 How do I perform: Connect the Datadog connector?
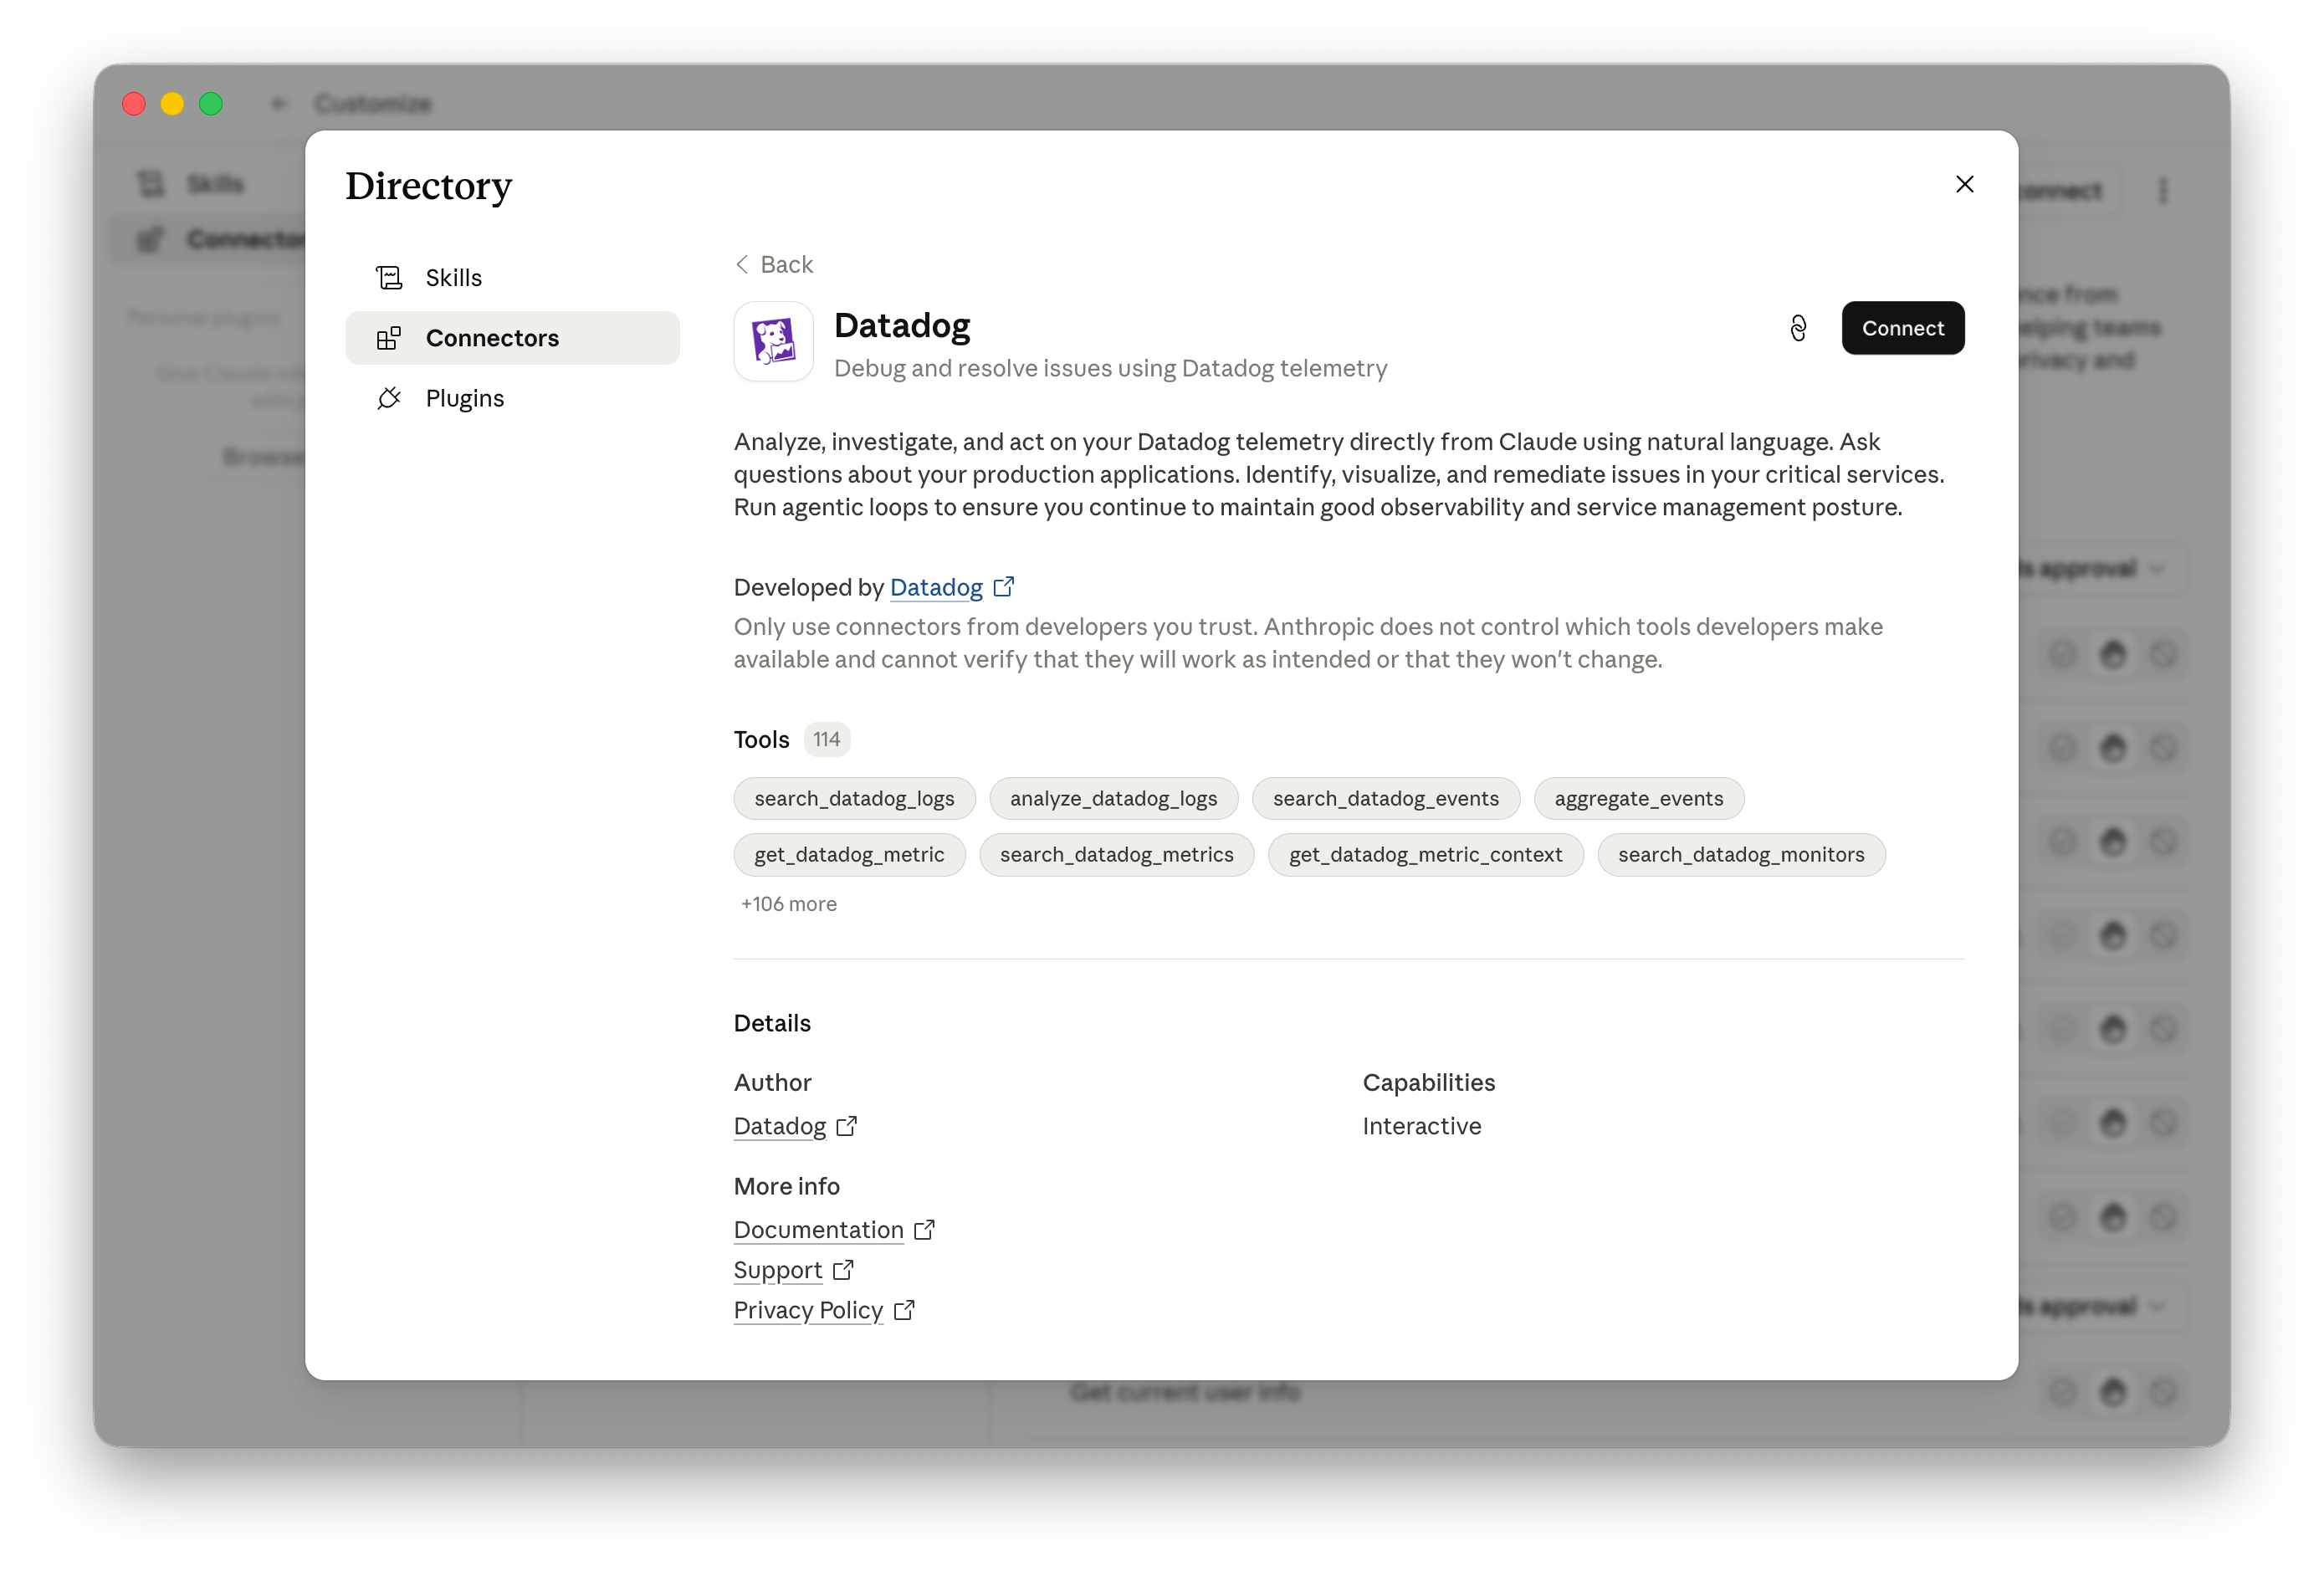coord(1902,328)
